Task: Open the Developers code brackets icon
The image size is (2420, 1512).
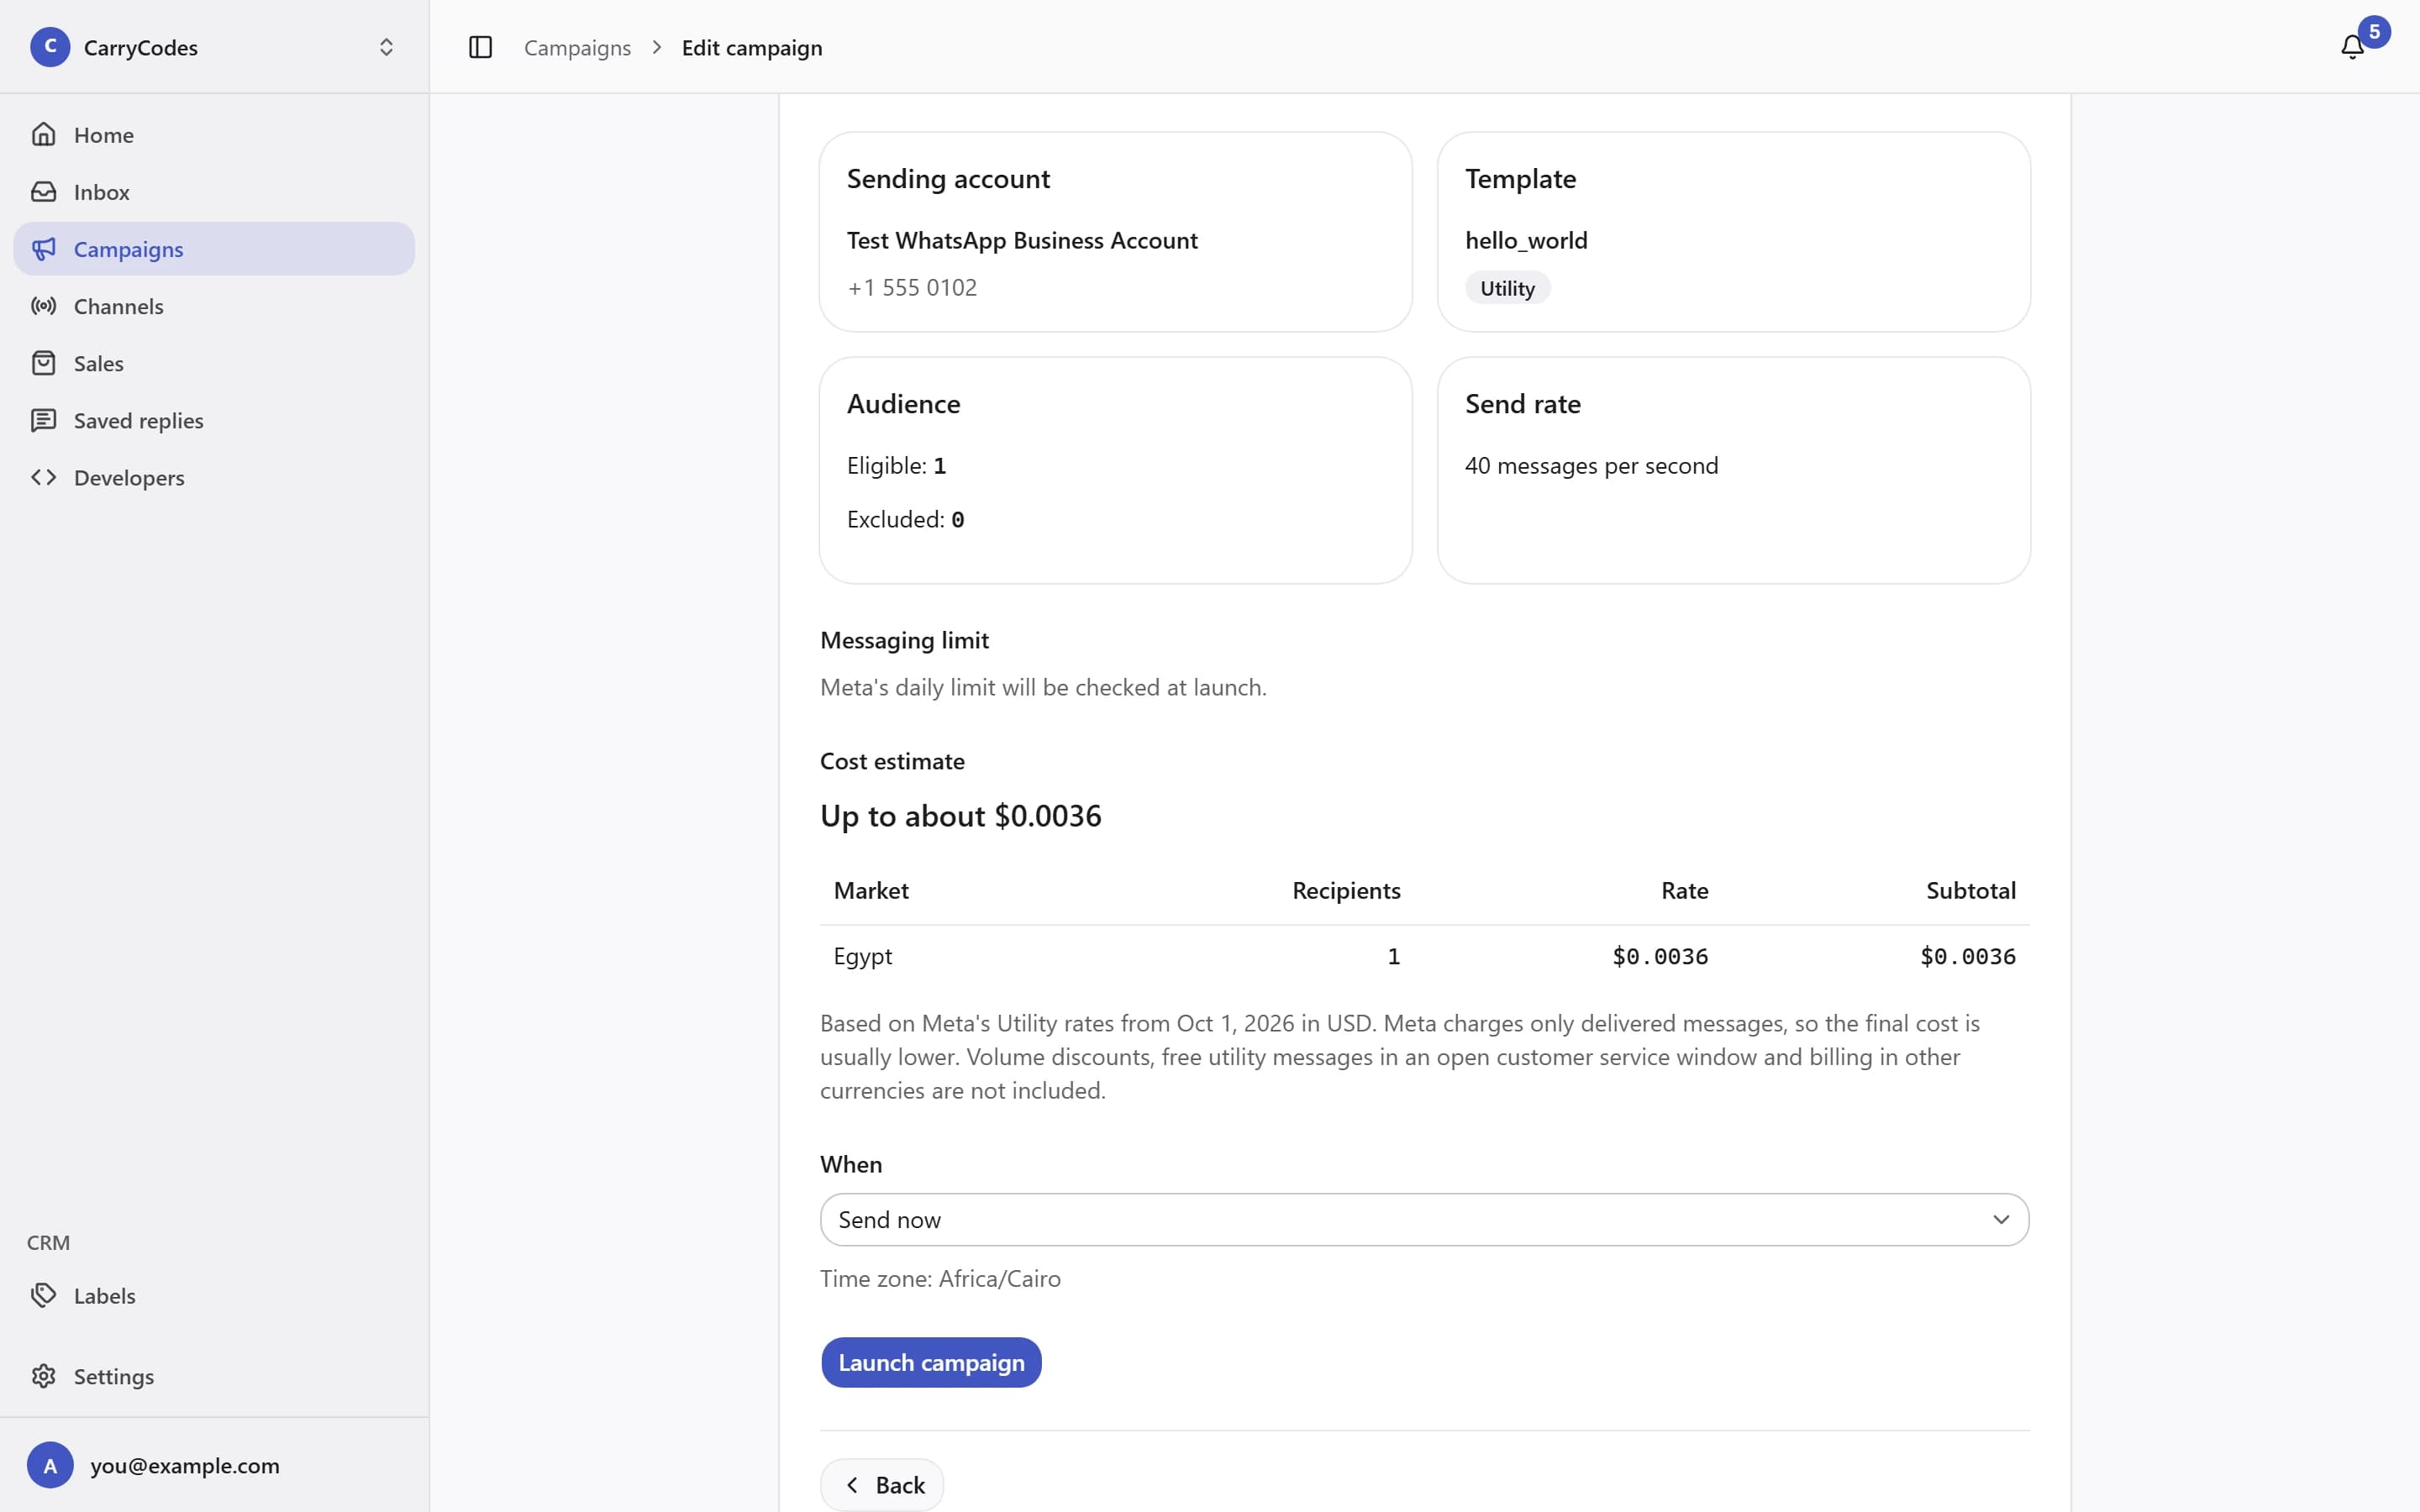Action: (43, 477)
